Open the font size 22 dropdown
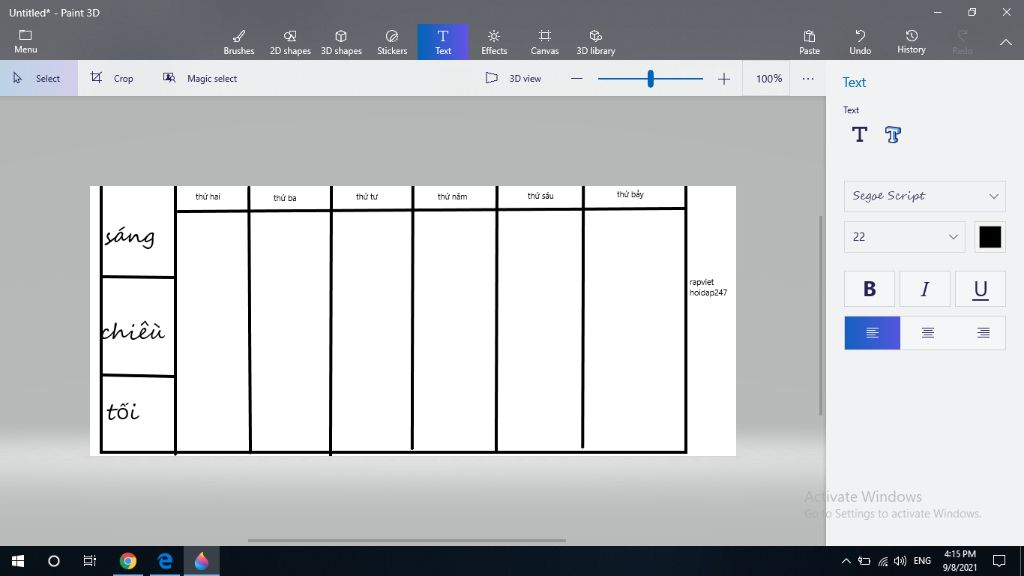The width and height of the screenshot is (1024, 576). [x=904, y=237]
